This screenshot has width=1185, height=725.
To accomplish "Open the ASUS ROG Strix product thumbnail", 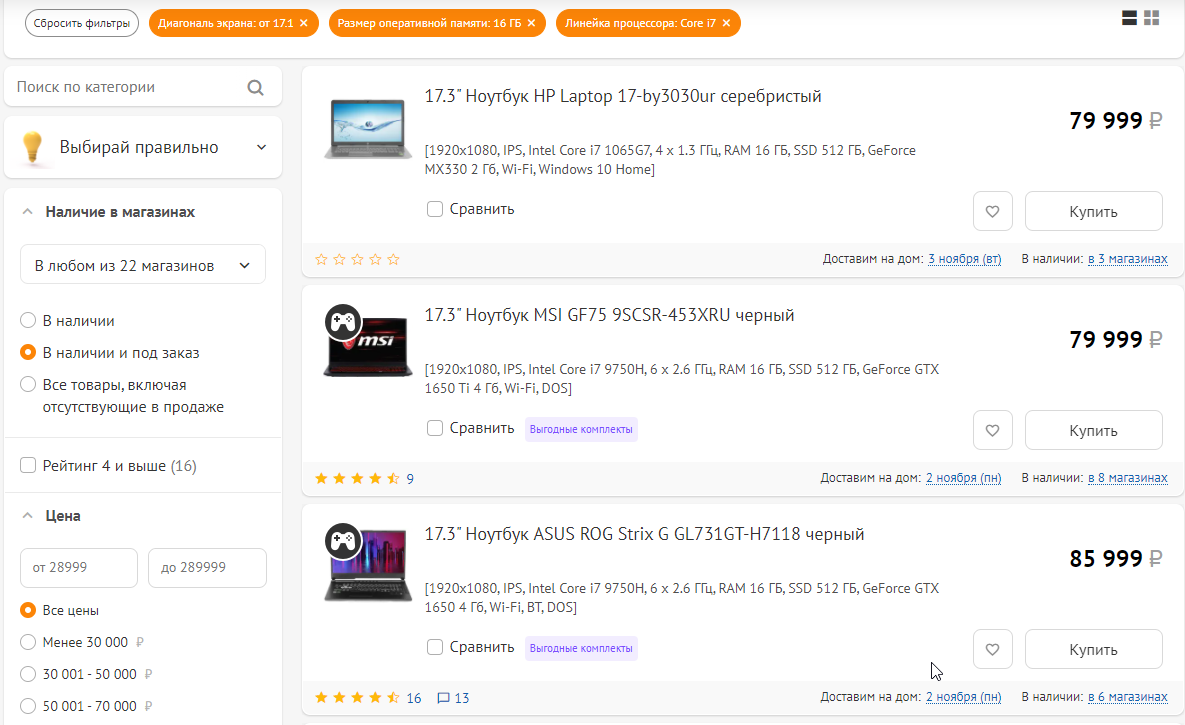I will (x=368, y=567).
